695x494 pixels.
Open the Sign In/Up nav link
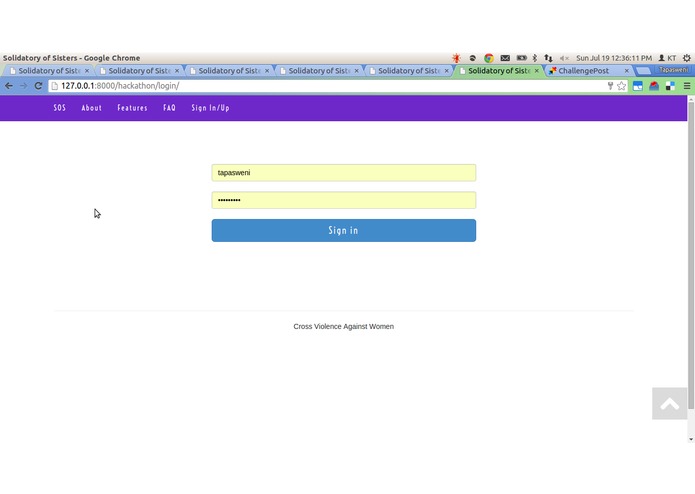(211, 108)
